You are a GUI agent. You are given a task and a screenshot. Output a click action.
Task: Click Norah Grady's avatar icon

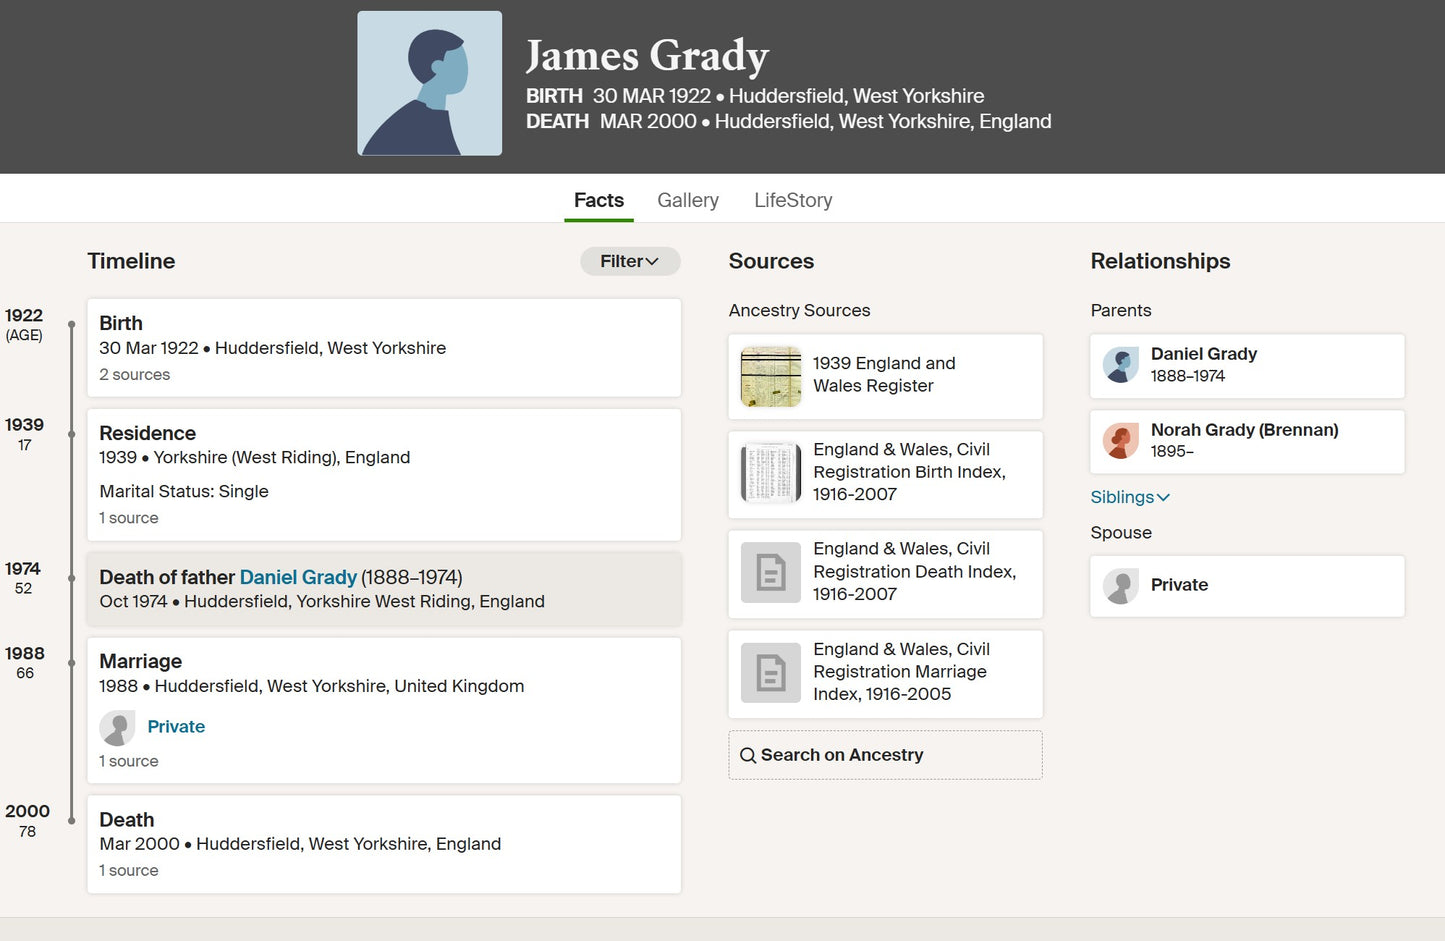pos(1121,440)
